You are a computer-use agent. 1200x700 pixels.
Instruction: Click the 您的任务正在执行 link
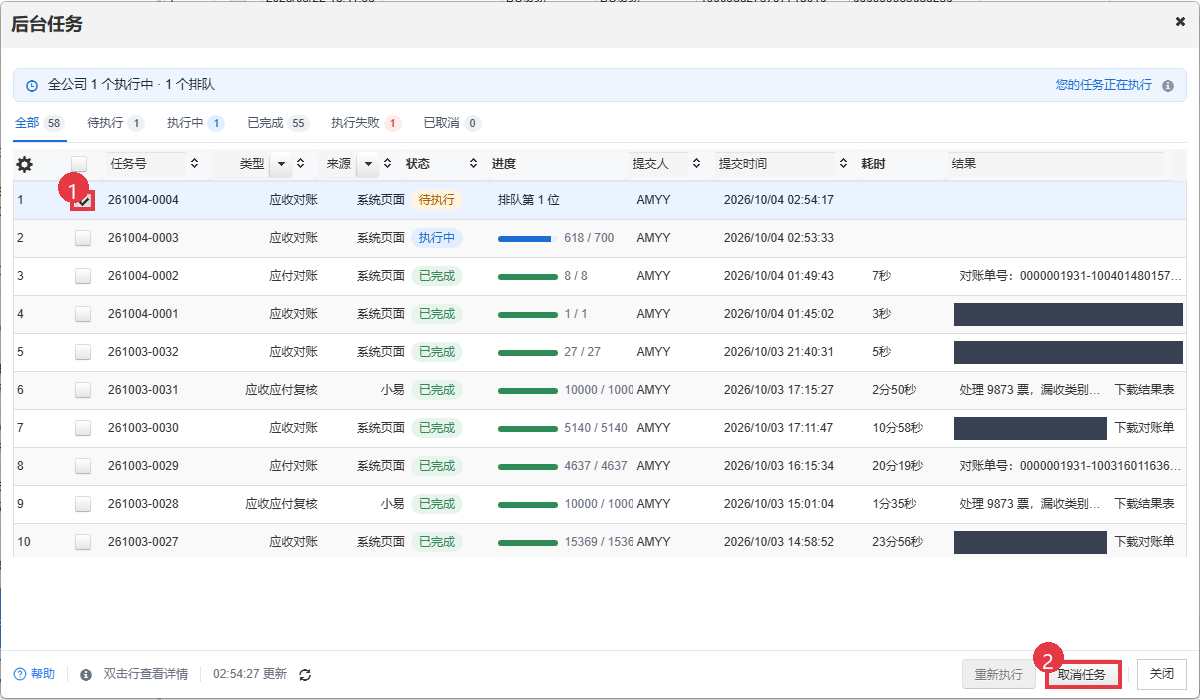coord(1104,86)
